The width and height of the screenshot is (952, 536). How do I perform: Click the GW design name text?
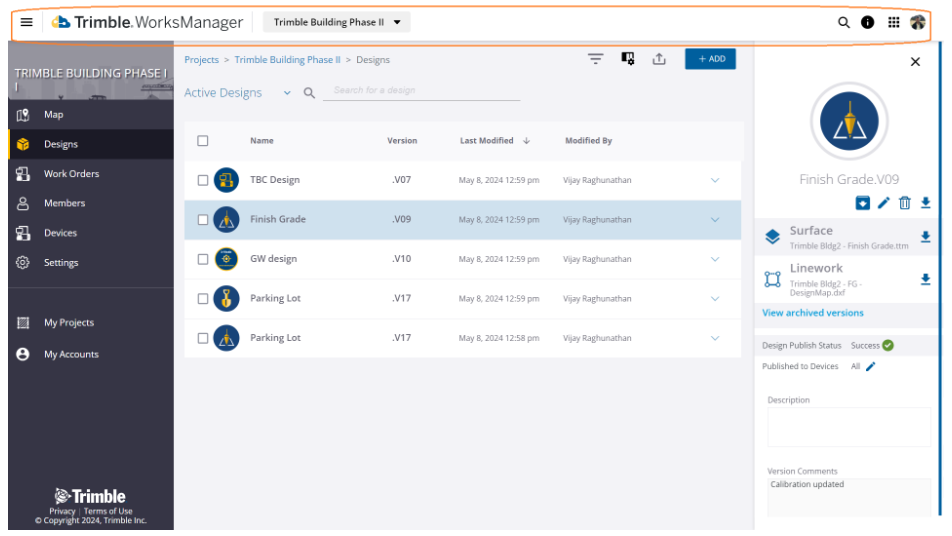[x=273, y=259]
